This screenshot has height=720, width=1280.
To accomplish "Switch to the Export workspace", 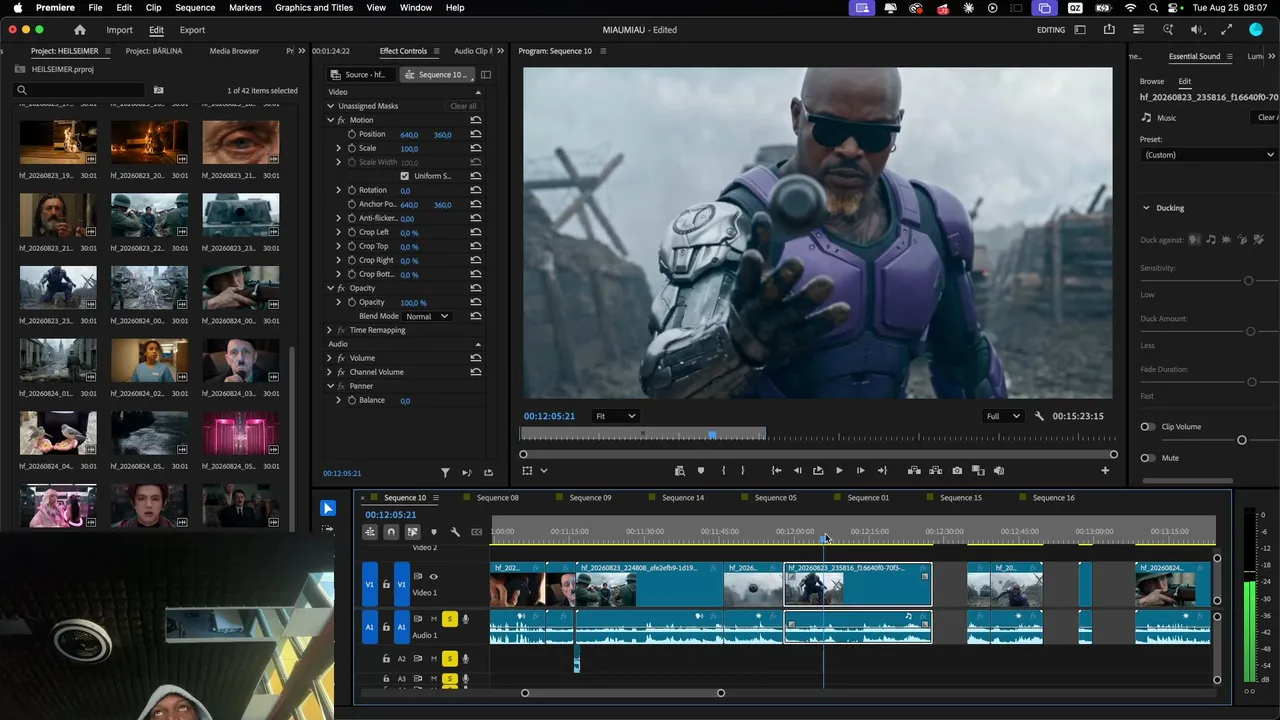I will tap(192, 30).
